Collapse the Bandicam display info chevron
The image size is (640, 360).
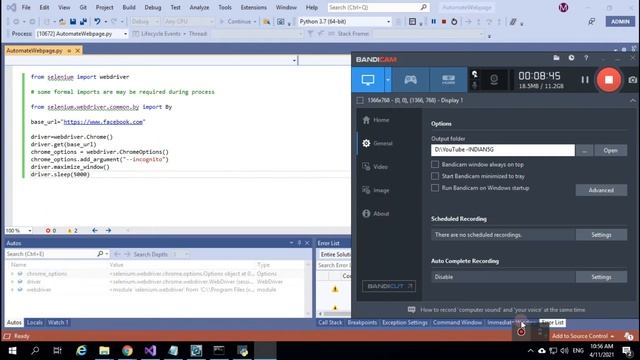(633, 100)
